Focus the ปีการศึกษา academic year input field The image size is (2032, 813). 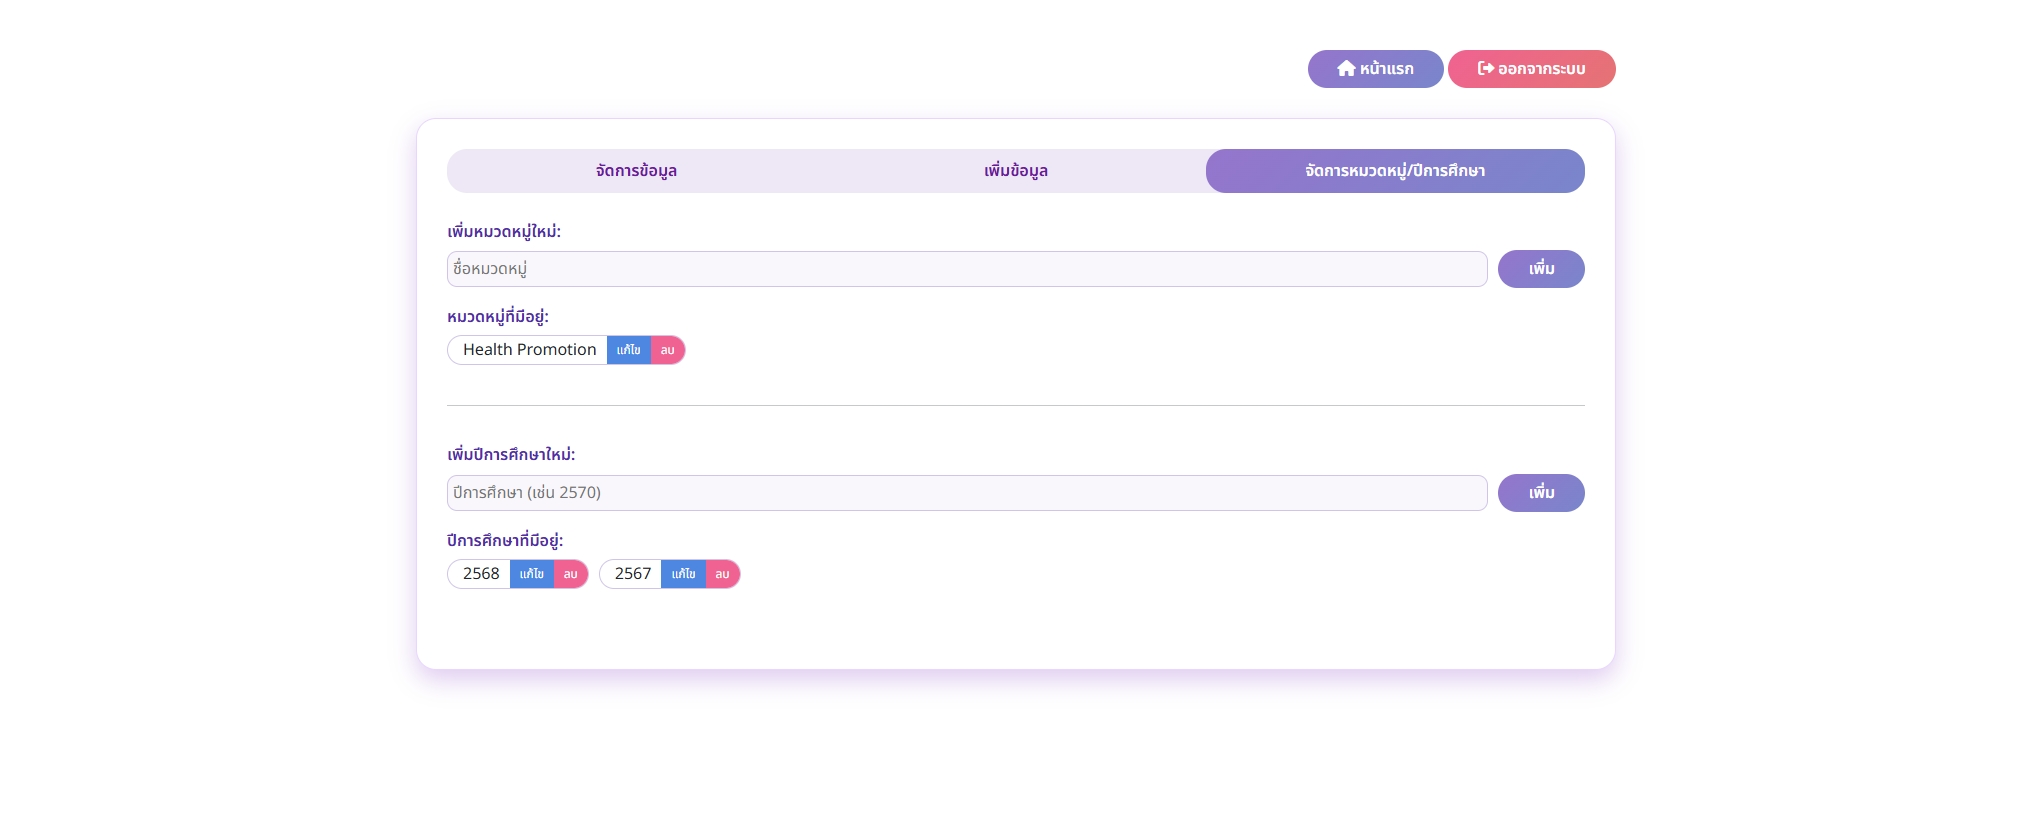pyautogui.click(x=966, y=493)
